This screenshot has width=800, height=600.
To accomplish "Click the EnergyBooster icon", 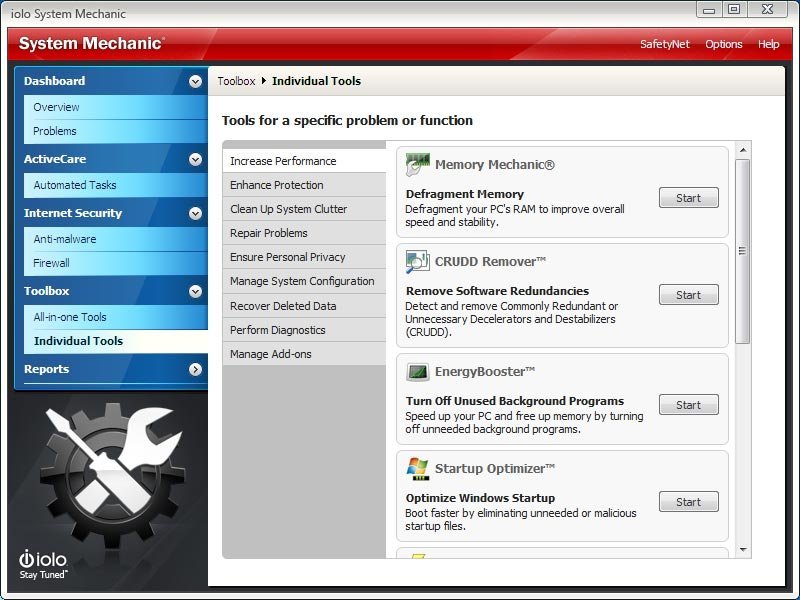I will pyautogui.click(x=418, y=372).
